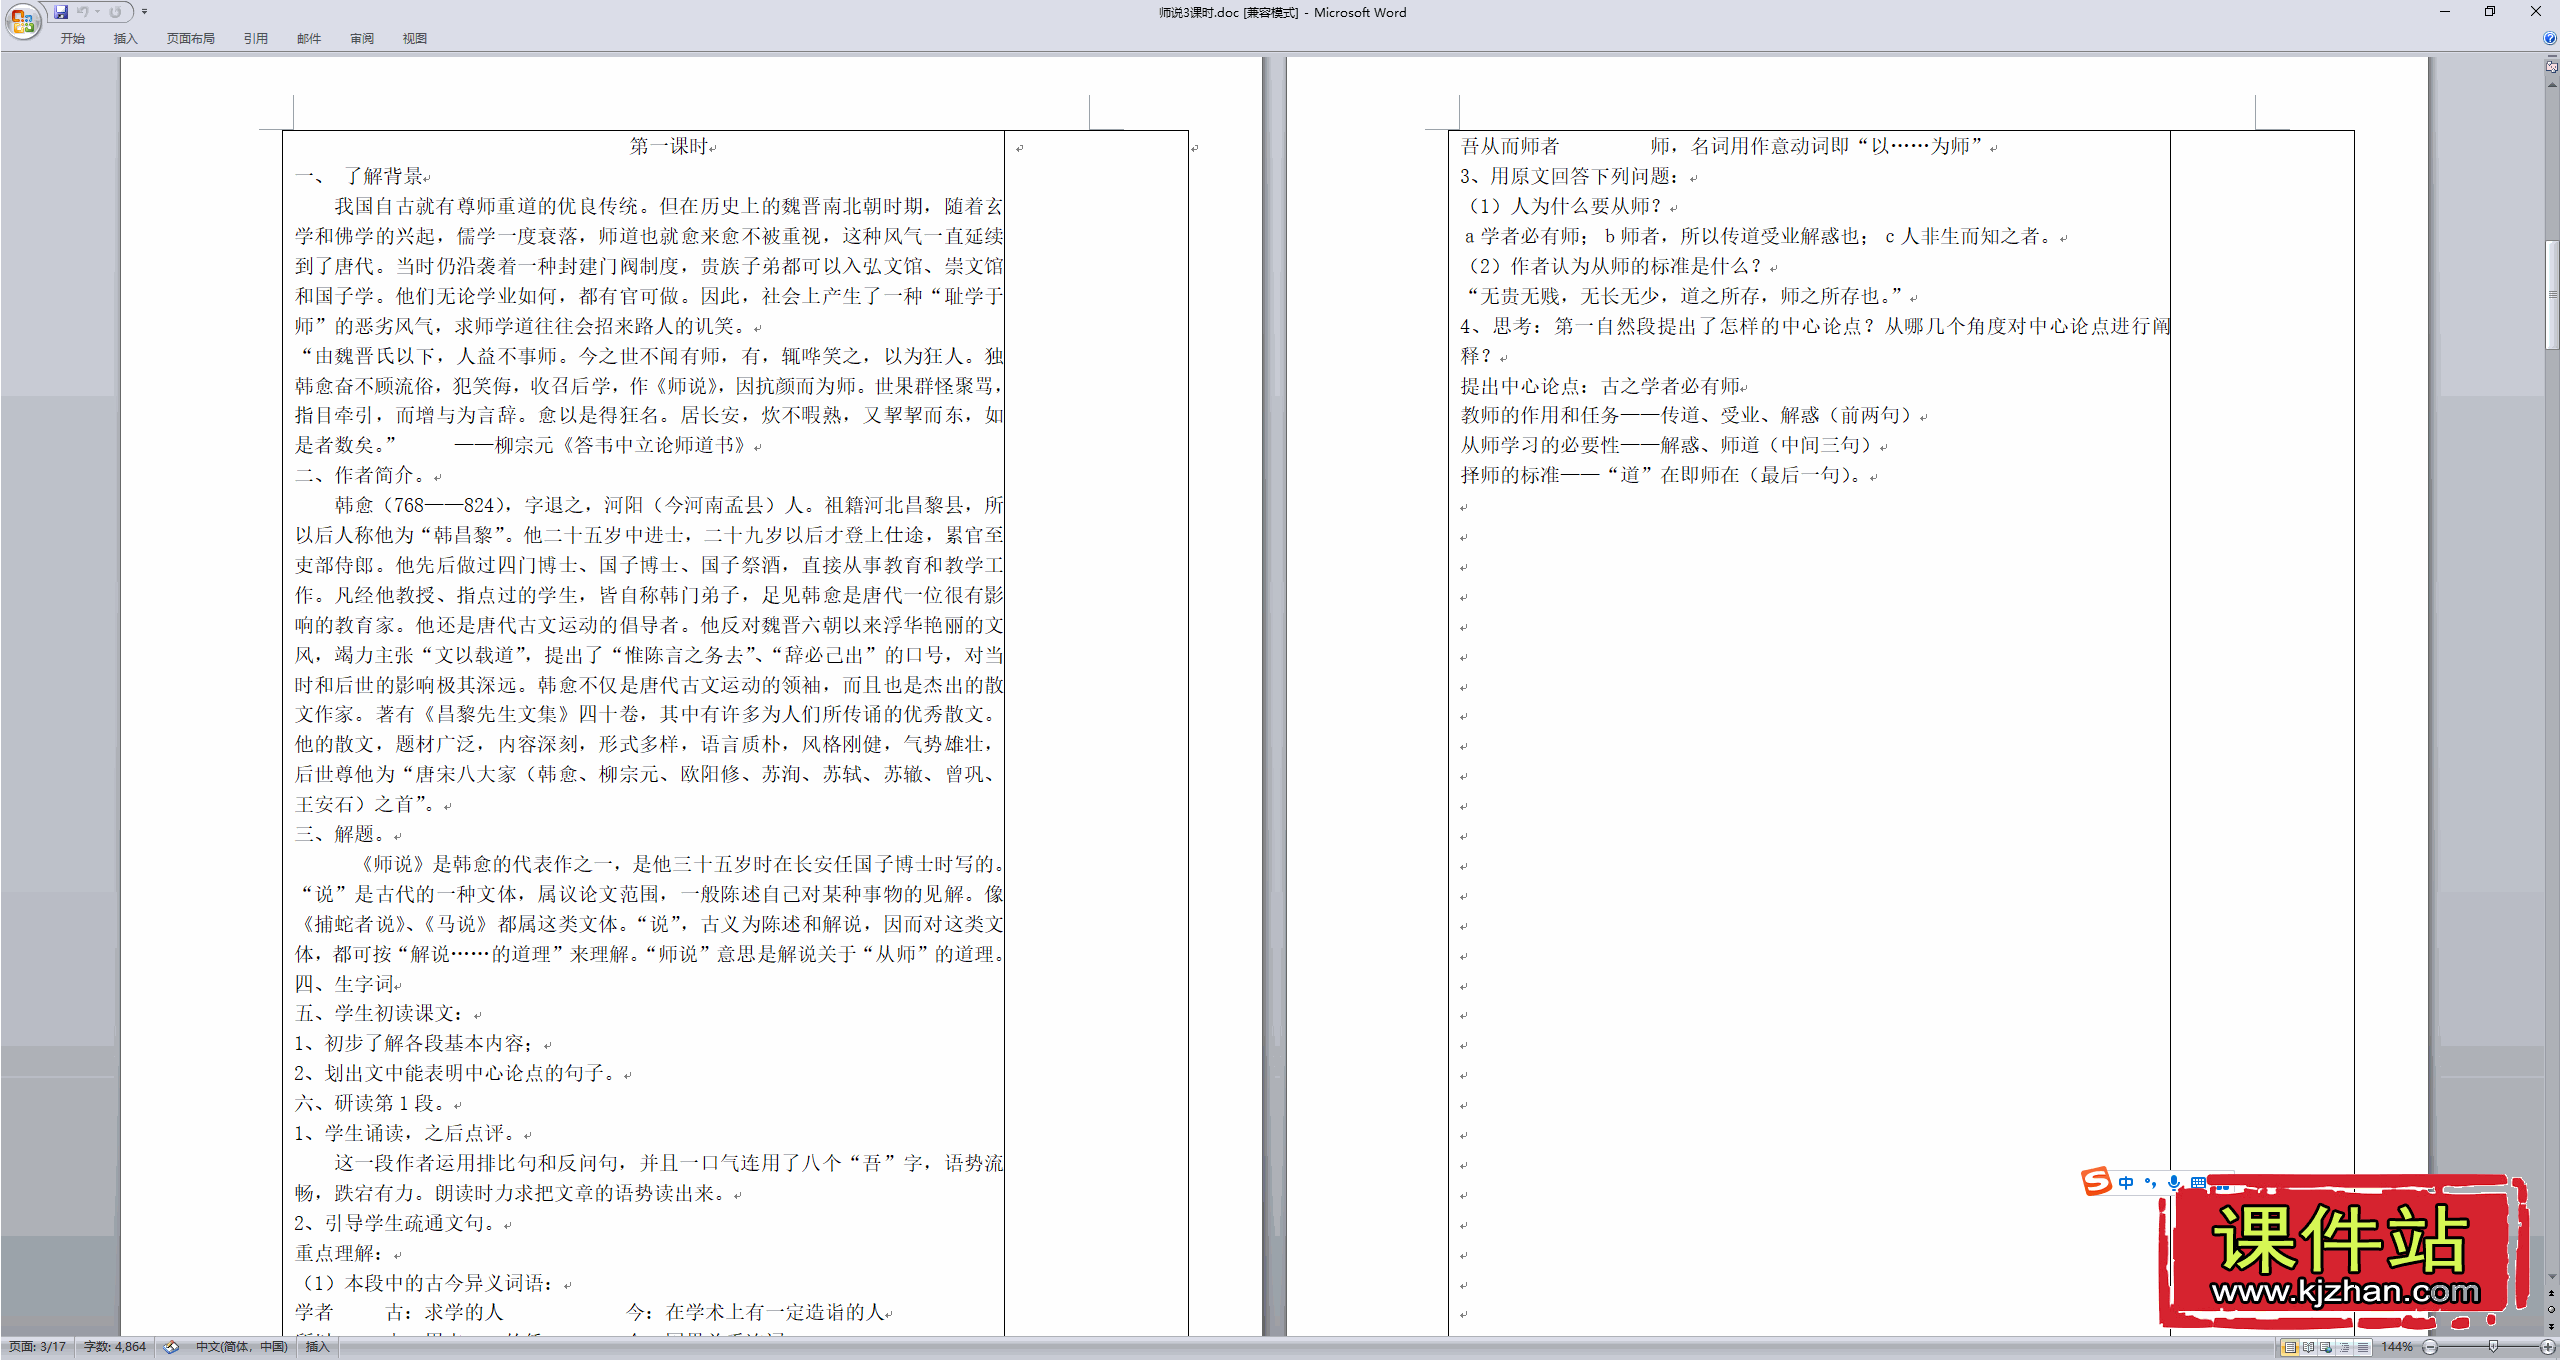Toggle Sogou Chinese/English 中 mode

point(2126,1182)
